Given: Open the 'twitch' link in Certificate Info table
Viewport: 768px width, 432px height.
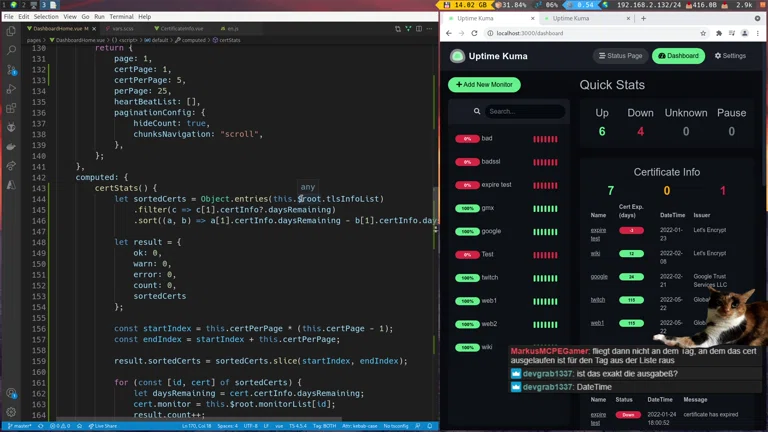Looking at the screenshot, I should [x=598, y=300].
